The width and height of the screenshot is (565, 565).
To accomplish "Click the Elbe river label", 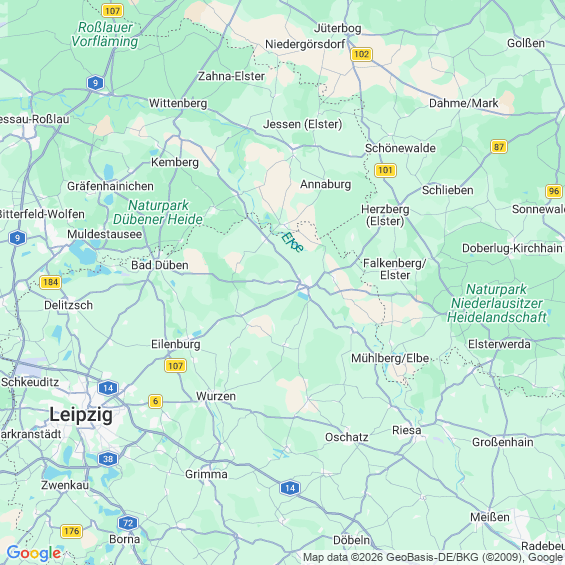I will (292, 242).
